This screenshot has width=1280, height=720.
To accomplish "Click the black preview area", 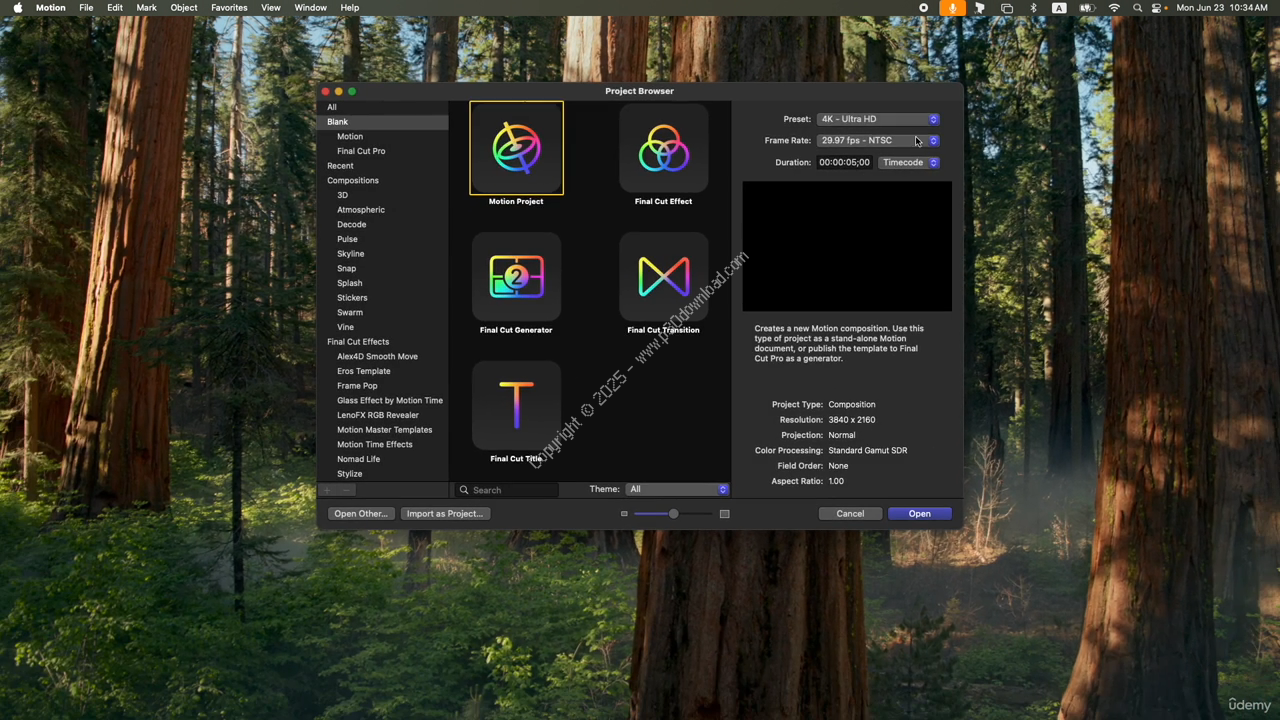I will (x=847, y=246).
